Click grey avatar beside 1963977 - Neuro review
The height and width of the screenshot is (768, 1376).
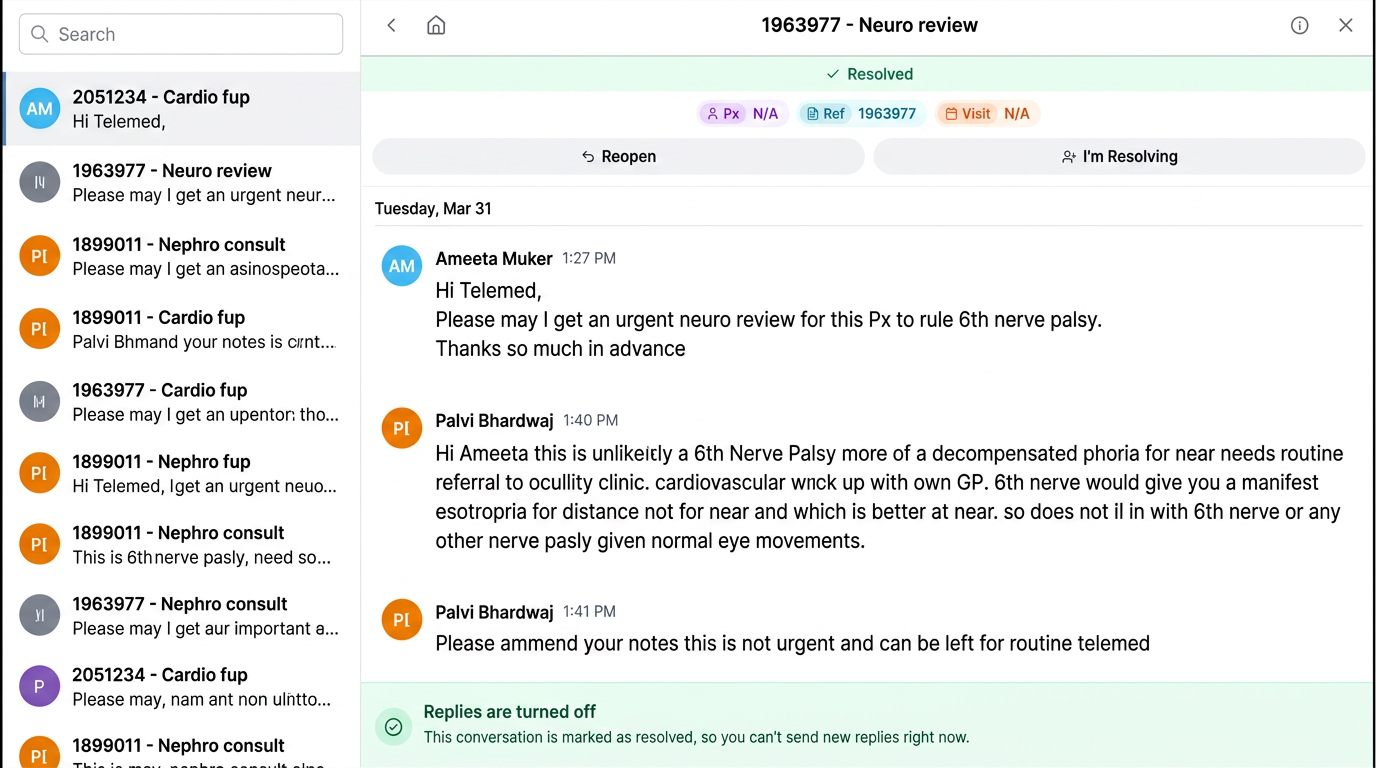[x=40, y=182]
